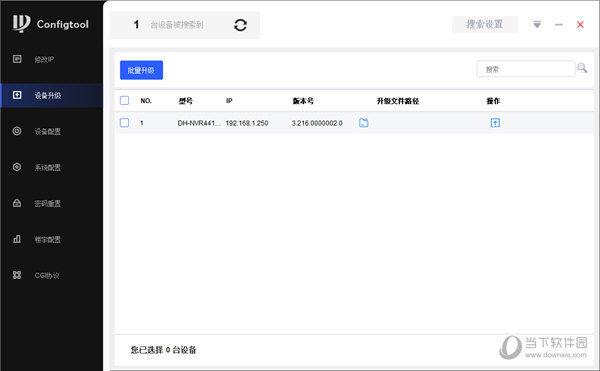Click the 版本号 column header
600x371 pixels.
click(303, 101)
